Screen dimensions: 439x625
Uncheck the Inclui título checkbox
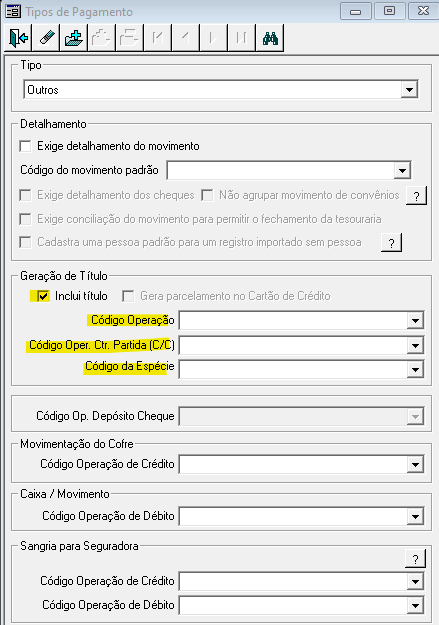43,296
